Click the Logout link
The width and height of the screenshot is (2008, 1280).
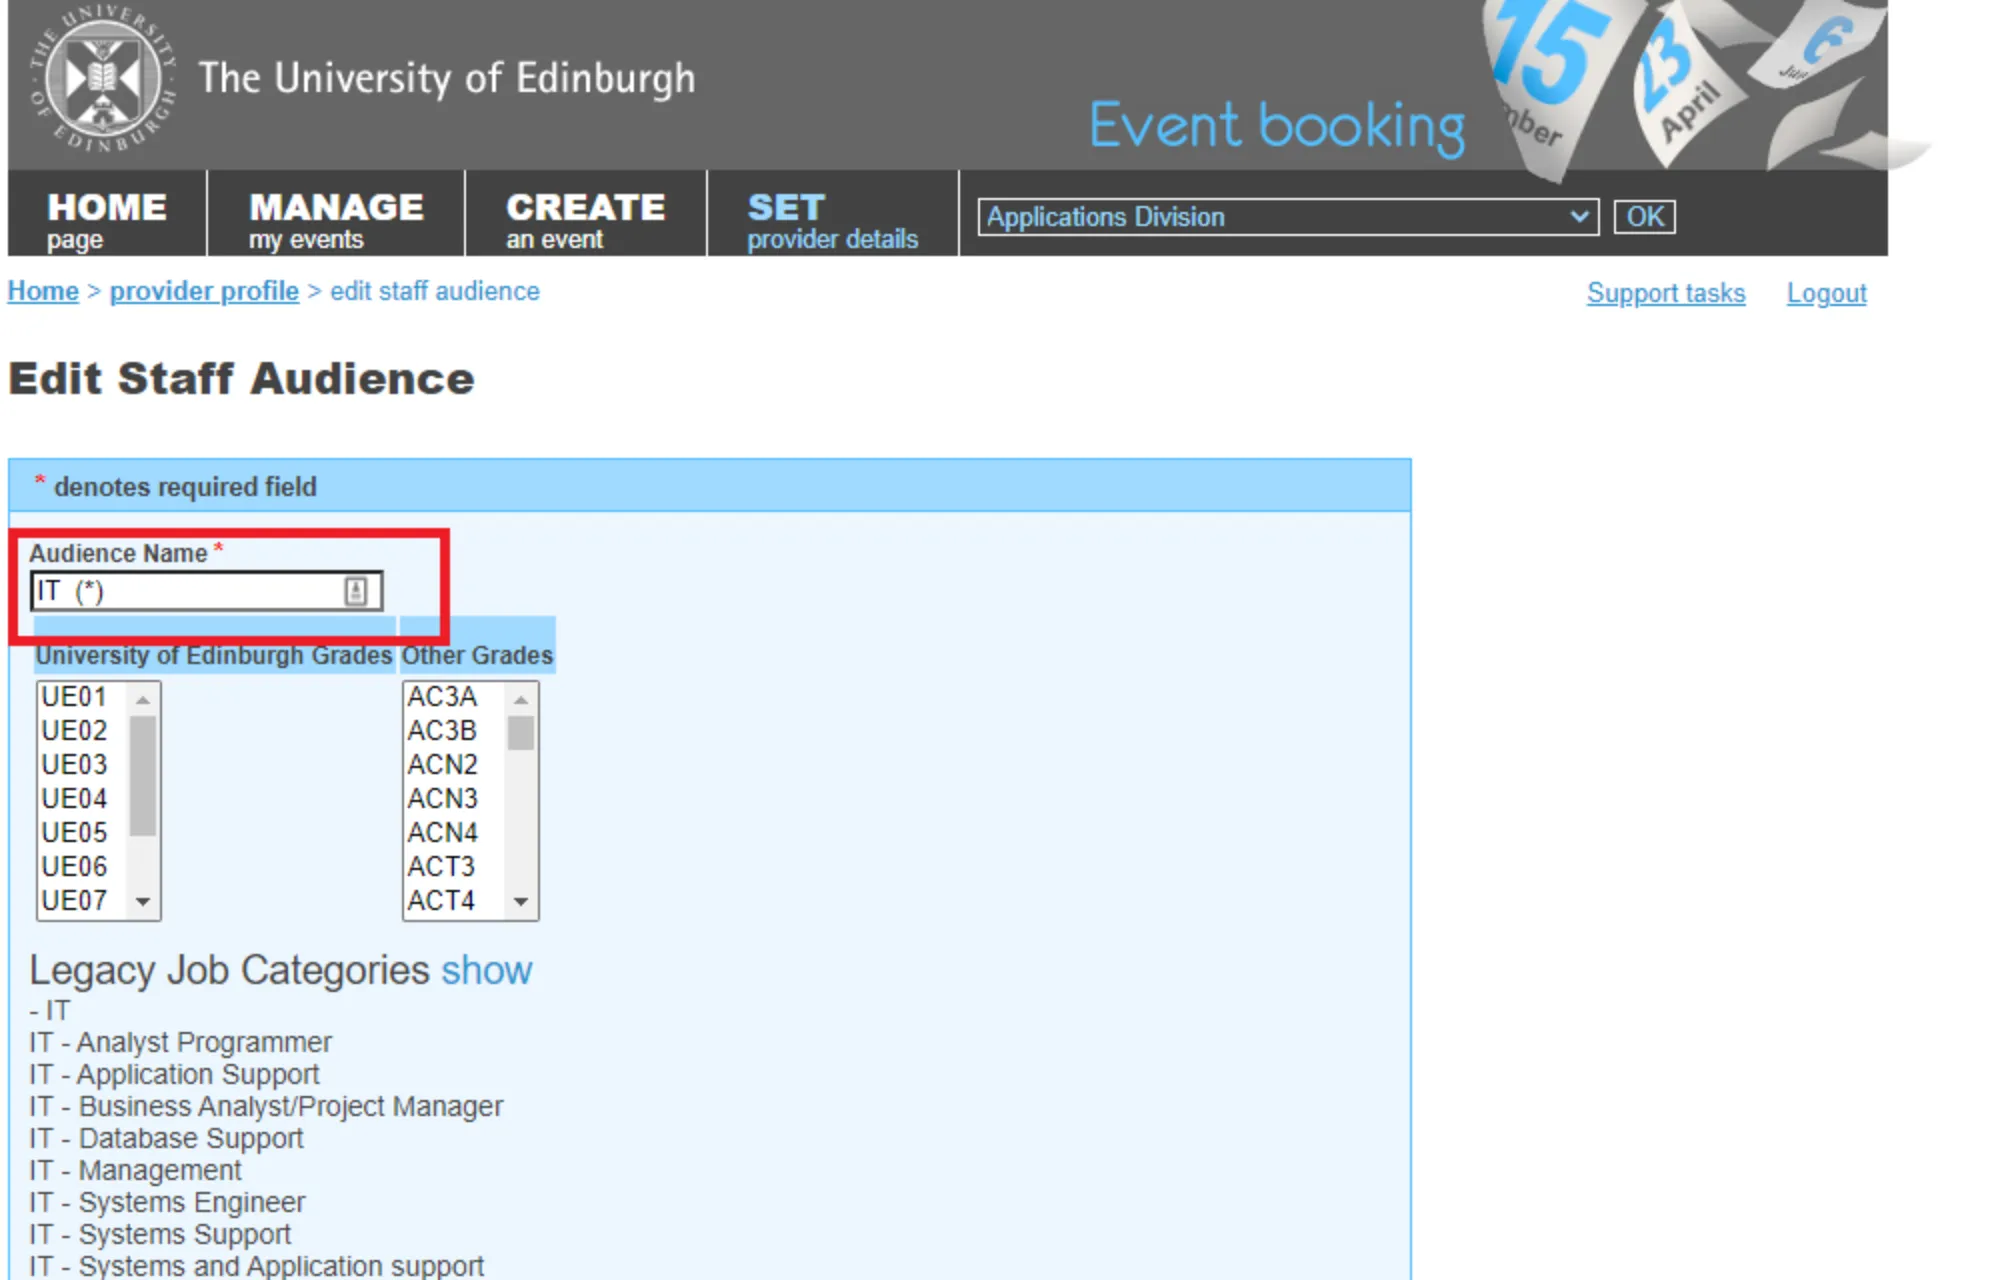(x=1826, y=293)
